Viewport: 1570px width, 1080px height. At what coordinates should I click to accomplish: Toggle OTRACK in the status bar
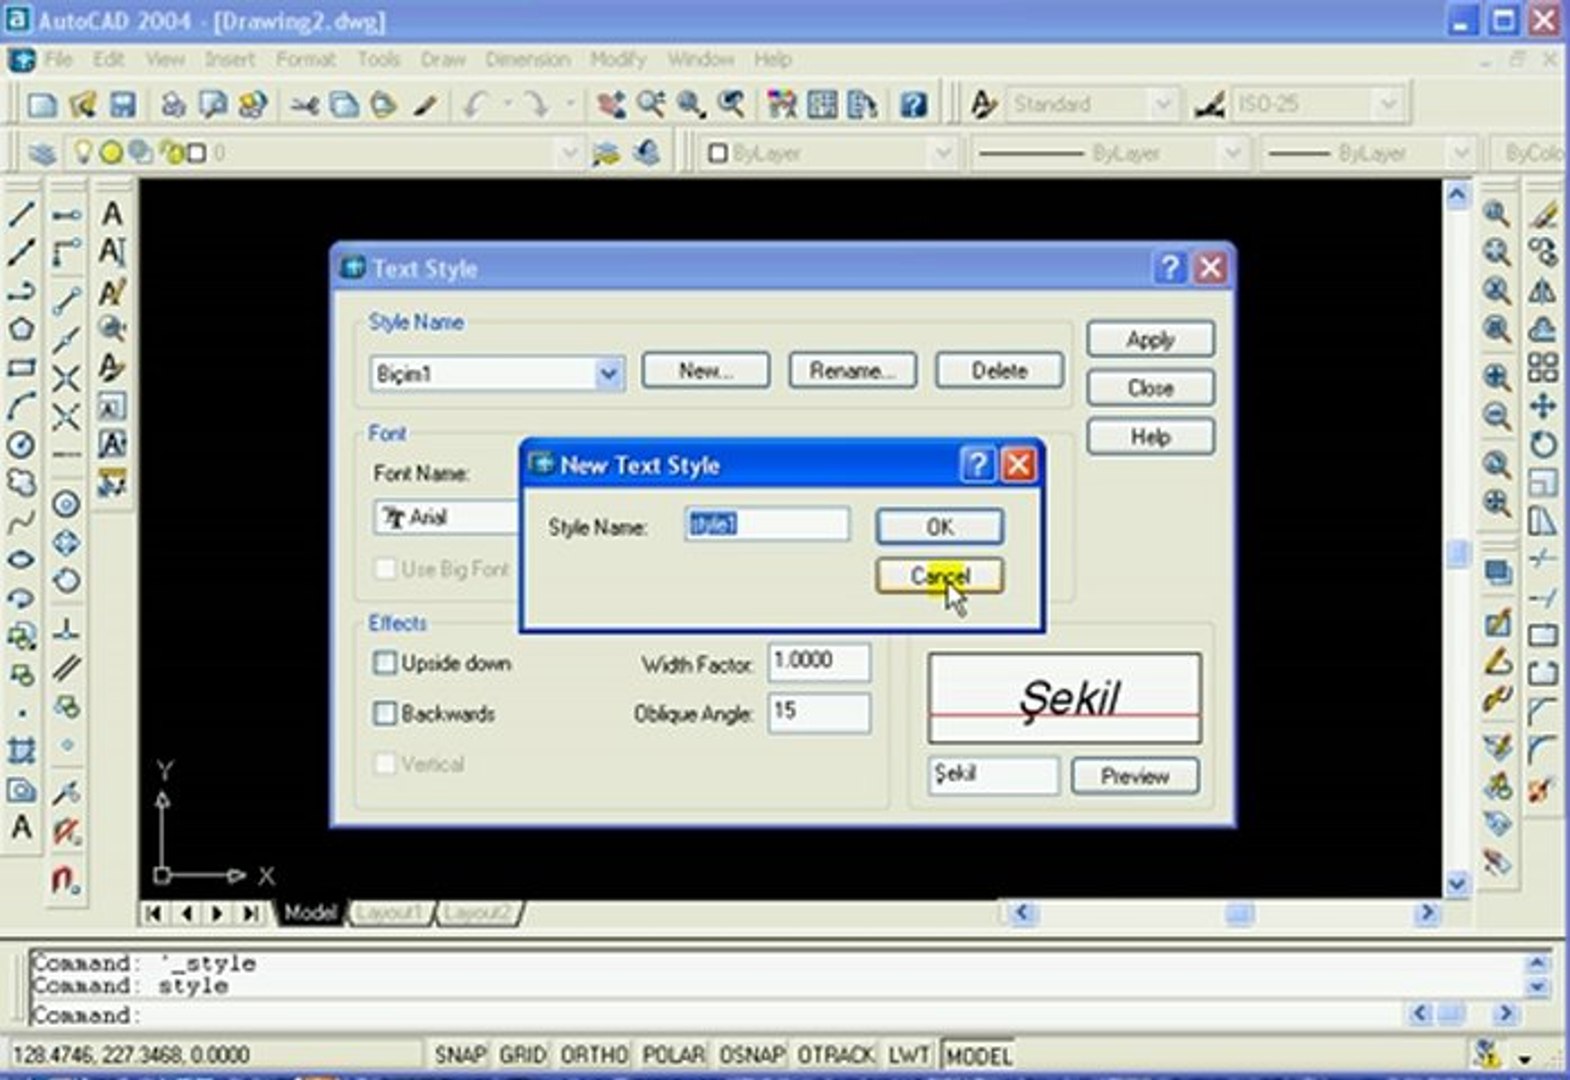tap(835, 1055)
